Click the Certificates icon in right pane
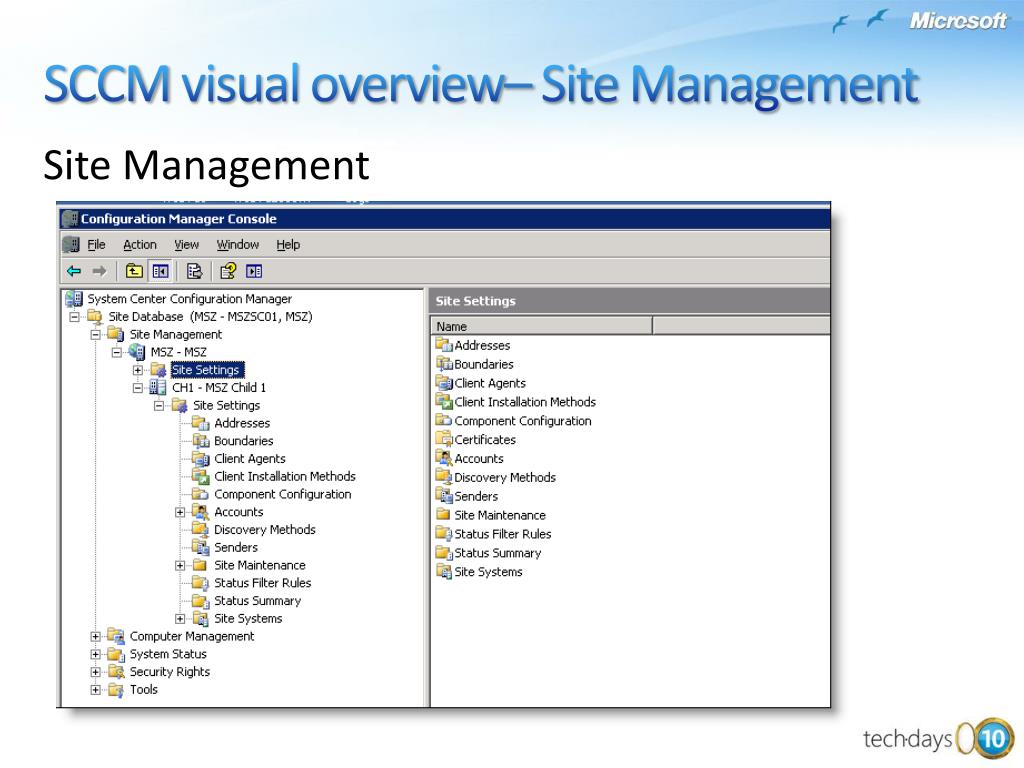Viewport: 1024px width, 768px height. coord(444,440)
